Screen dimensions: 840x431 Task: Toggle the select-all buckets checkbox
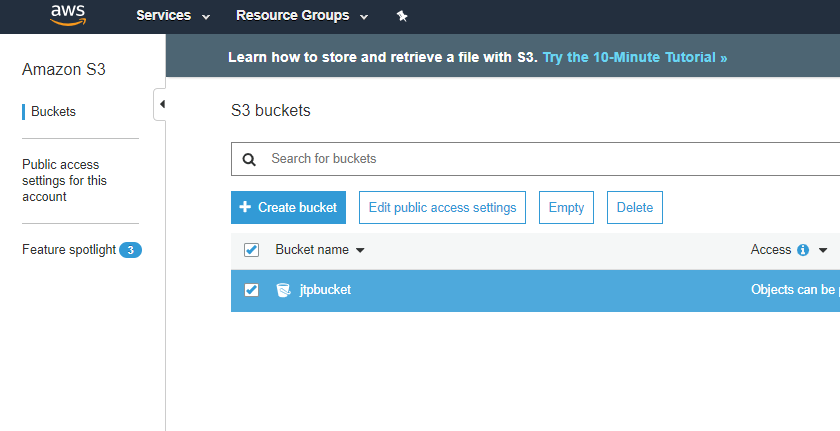click(x=251, y=250)
